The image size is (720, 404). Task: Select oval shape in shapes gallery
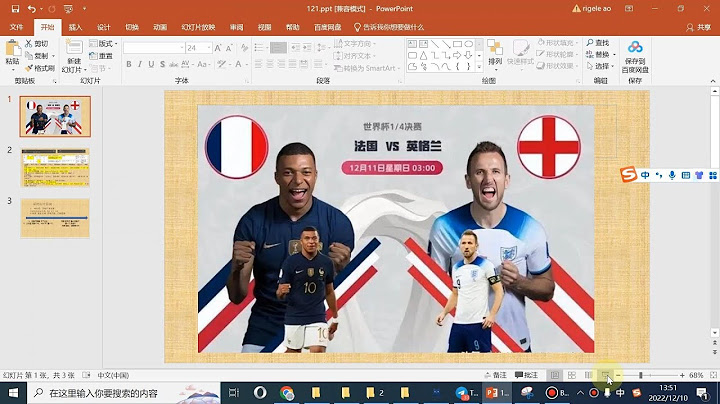point(468,44)
